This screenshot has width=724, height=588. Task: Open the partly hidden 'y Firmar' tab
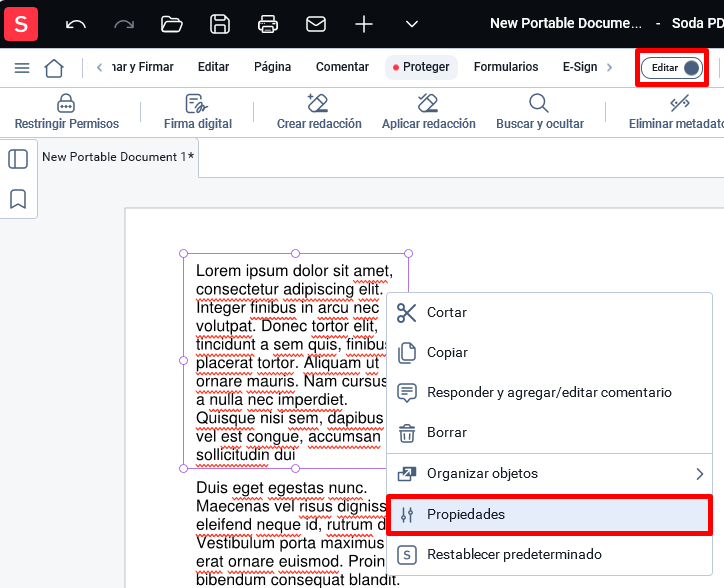143,67
